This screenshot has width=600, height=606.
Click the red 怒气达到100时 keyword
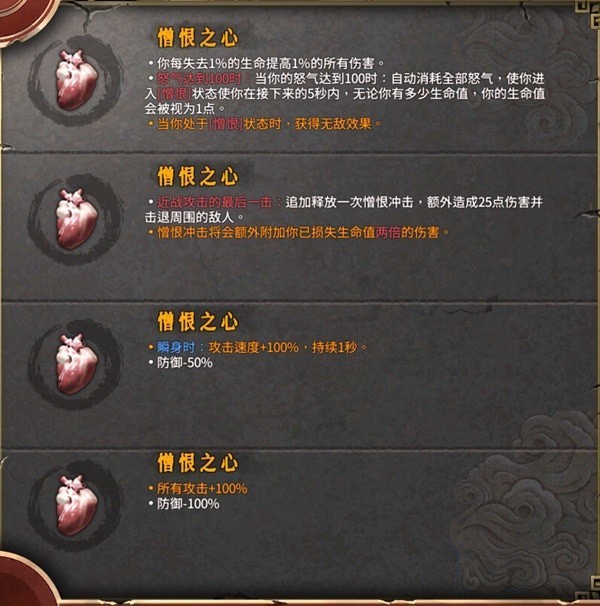pyautogui.click(x=199, y=78)
